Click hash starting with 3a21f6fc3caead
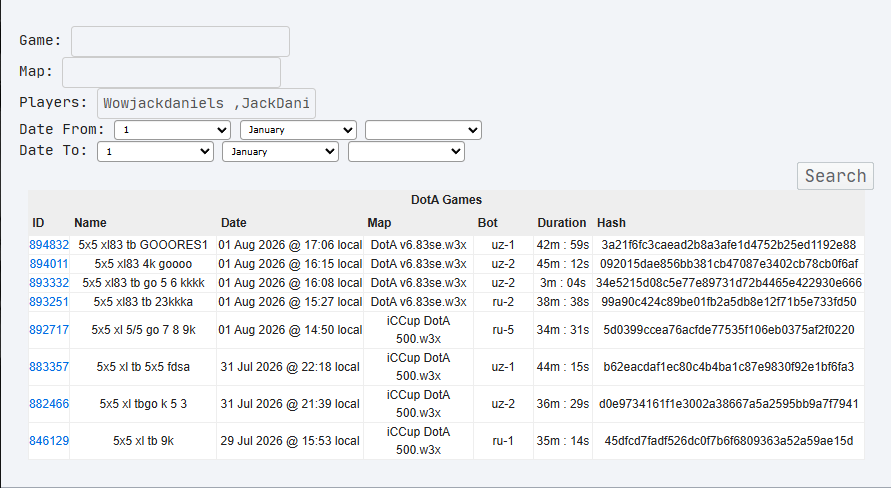Screen dimensions: 891x488 728,245
